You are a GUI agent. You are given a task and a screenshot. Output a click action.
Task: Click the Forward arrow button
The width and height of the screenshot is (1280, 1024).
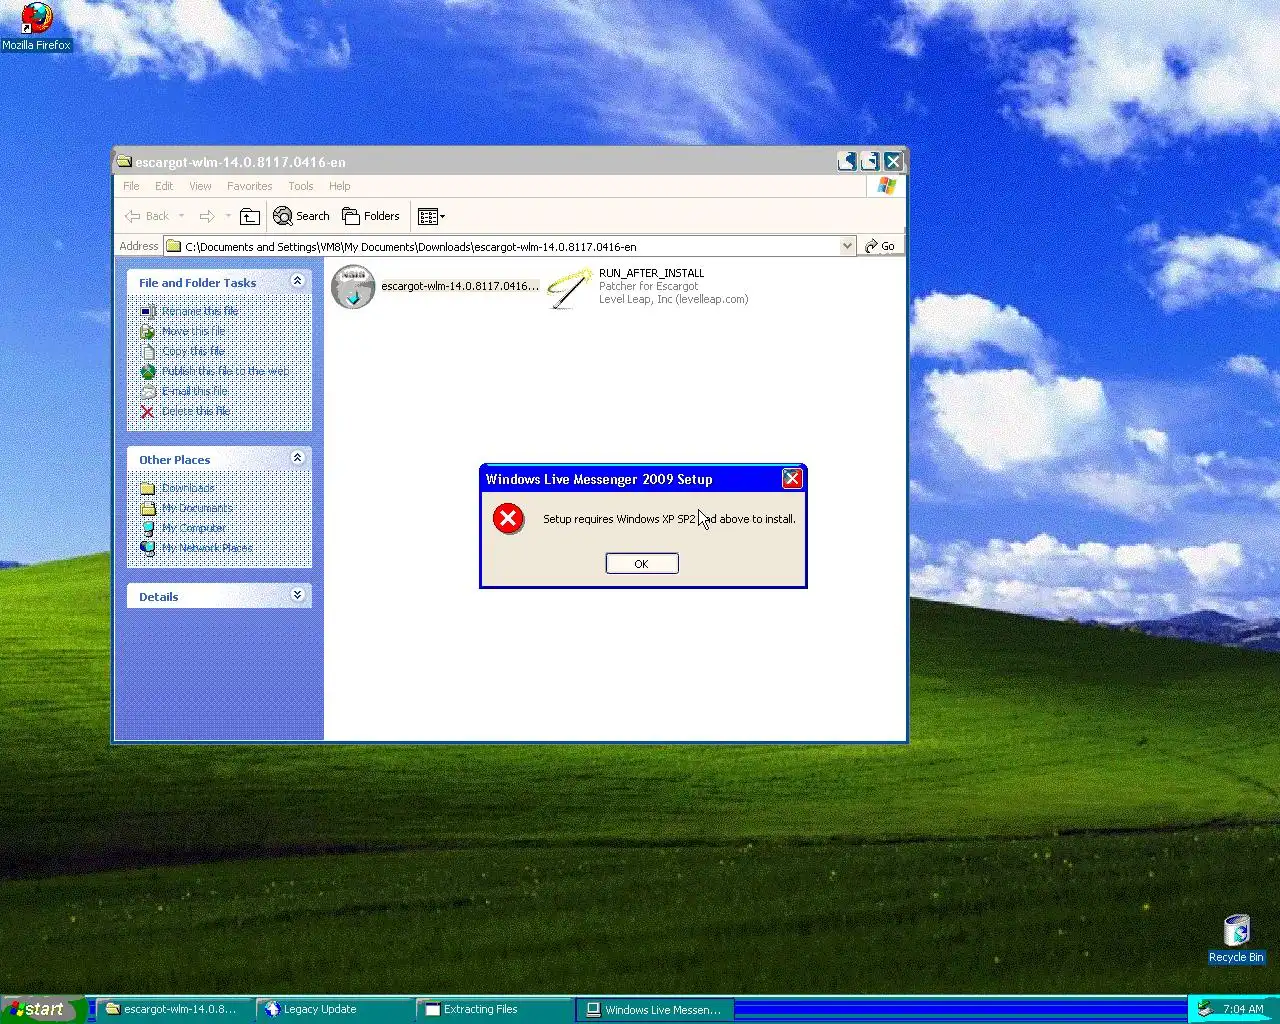click(x=207, y=216)
